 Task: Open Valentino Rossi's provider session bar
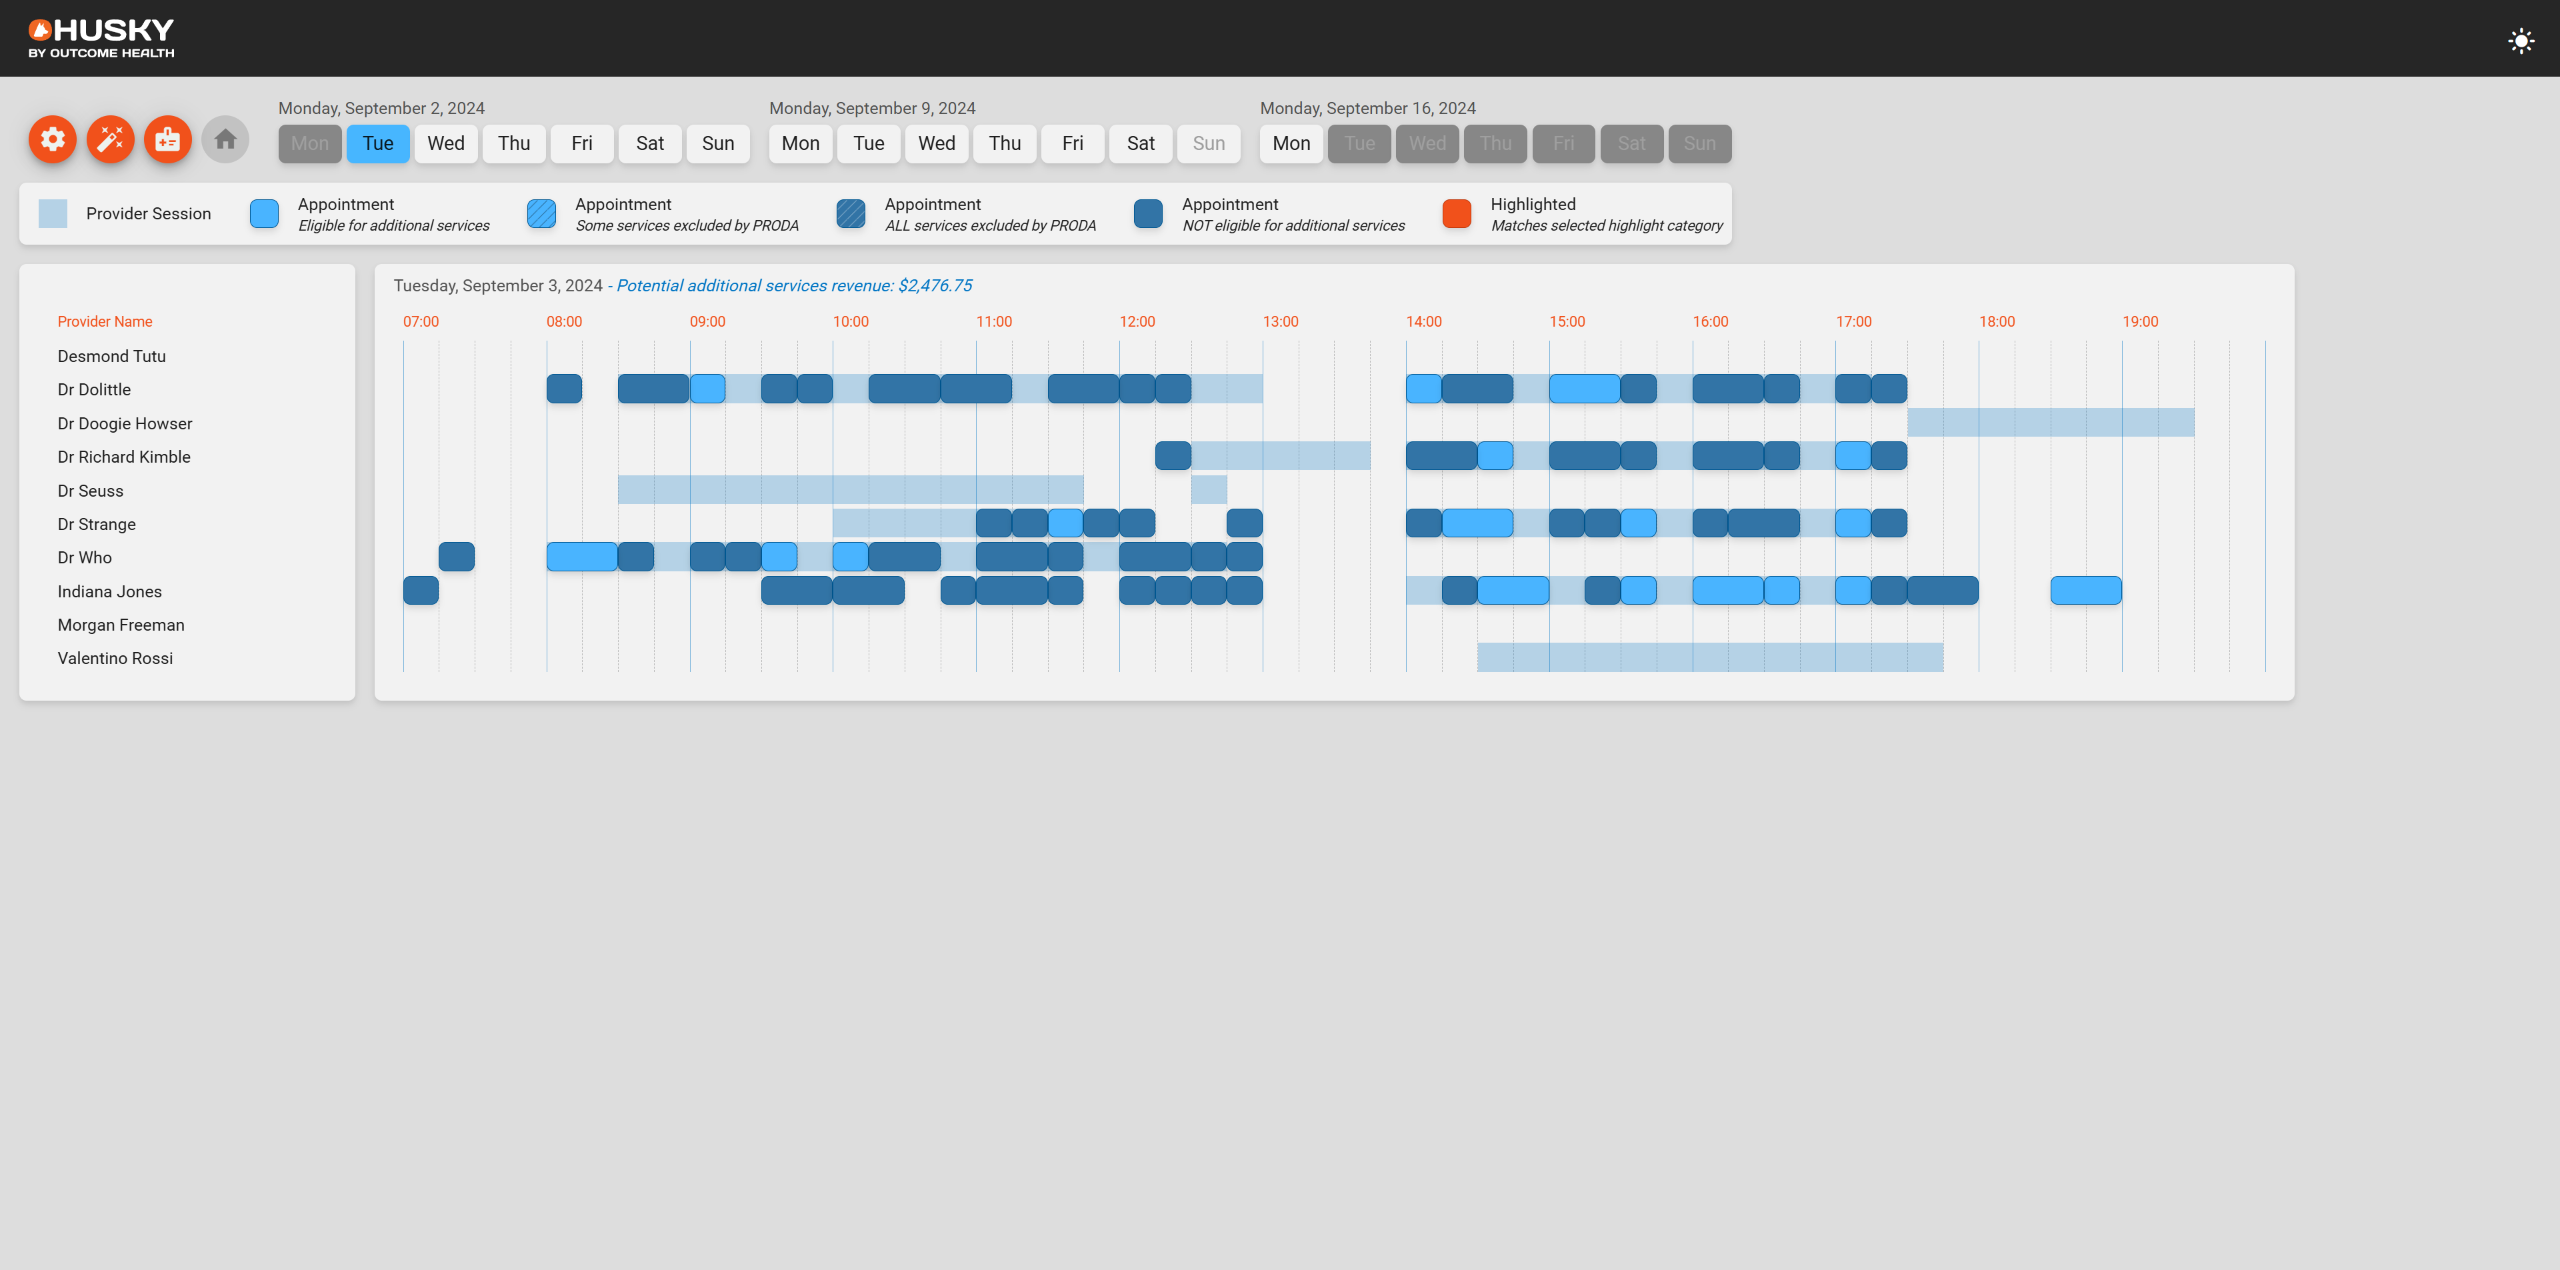pyautogui.click(x=1710, y=657)
